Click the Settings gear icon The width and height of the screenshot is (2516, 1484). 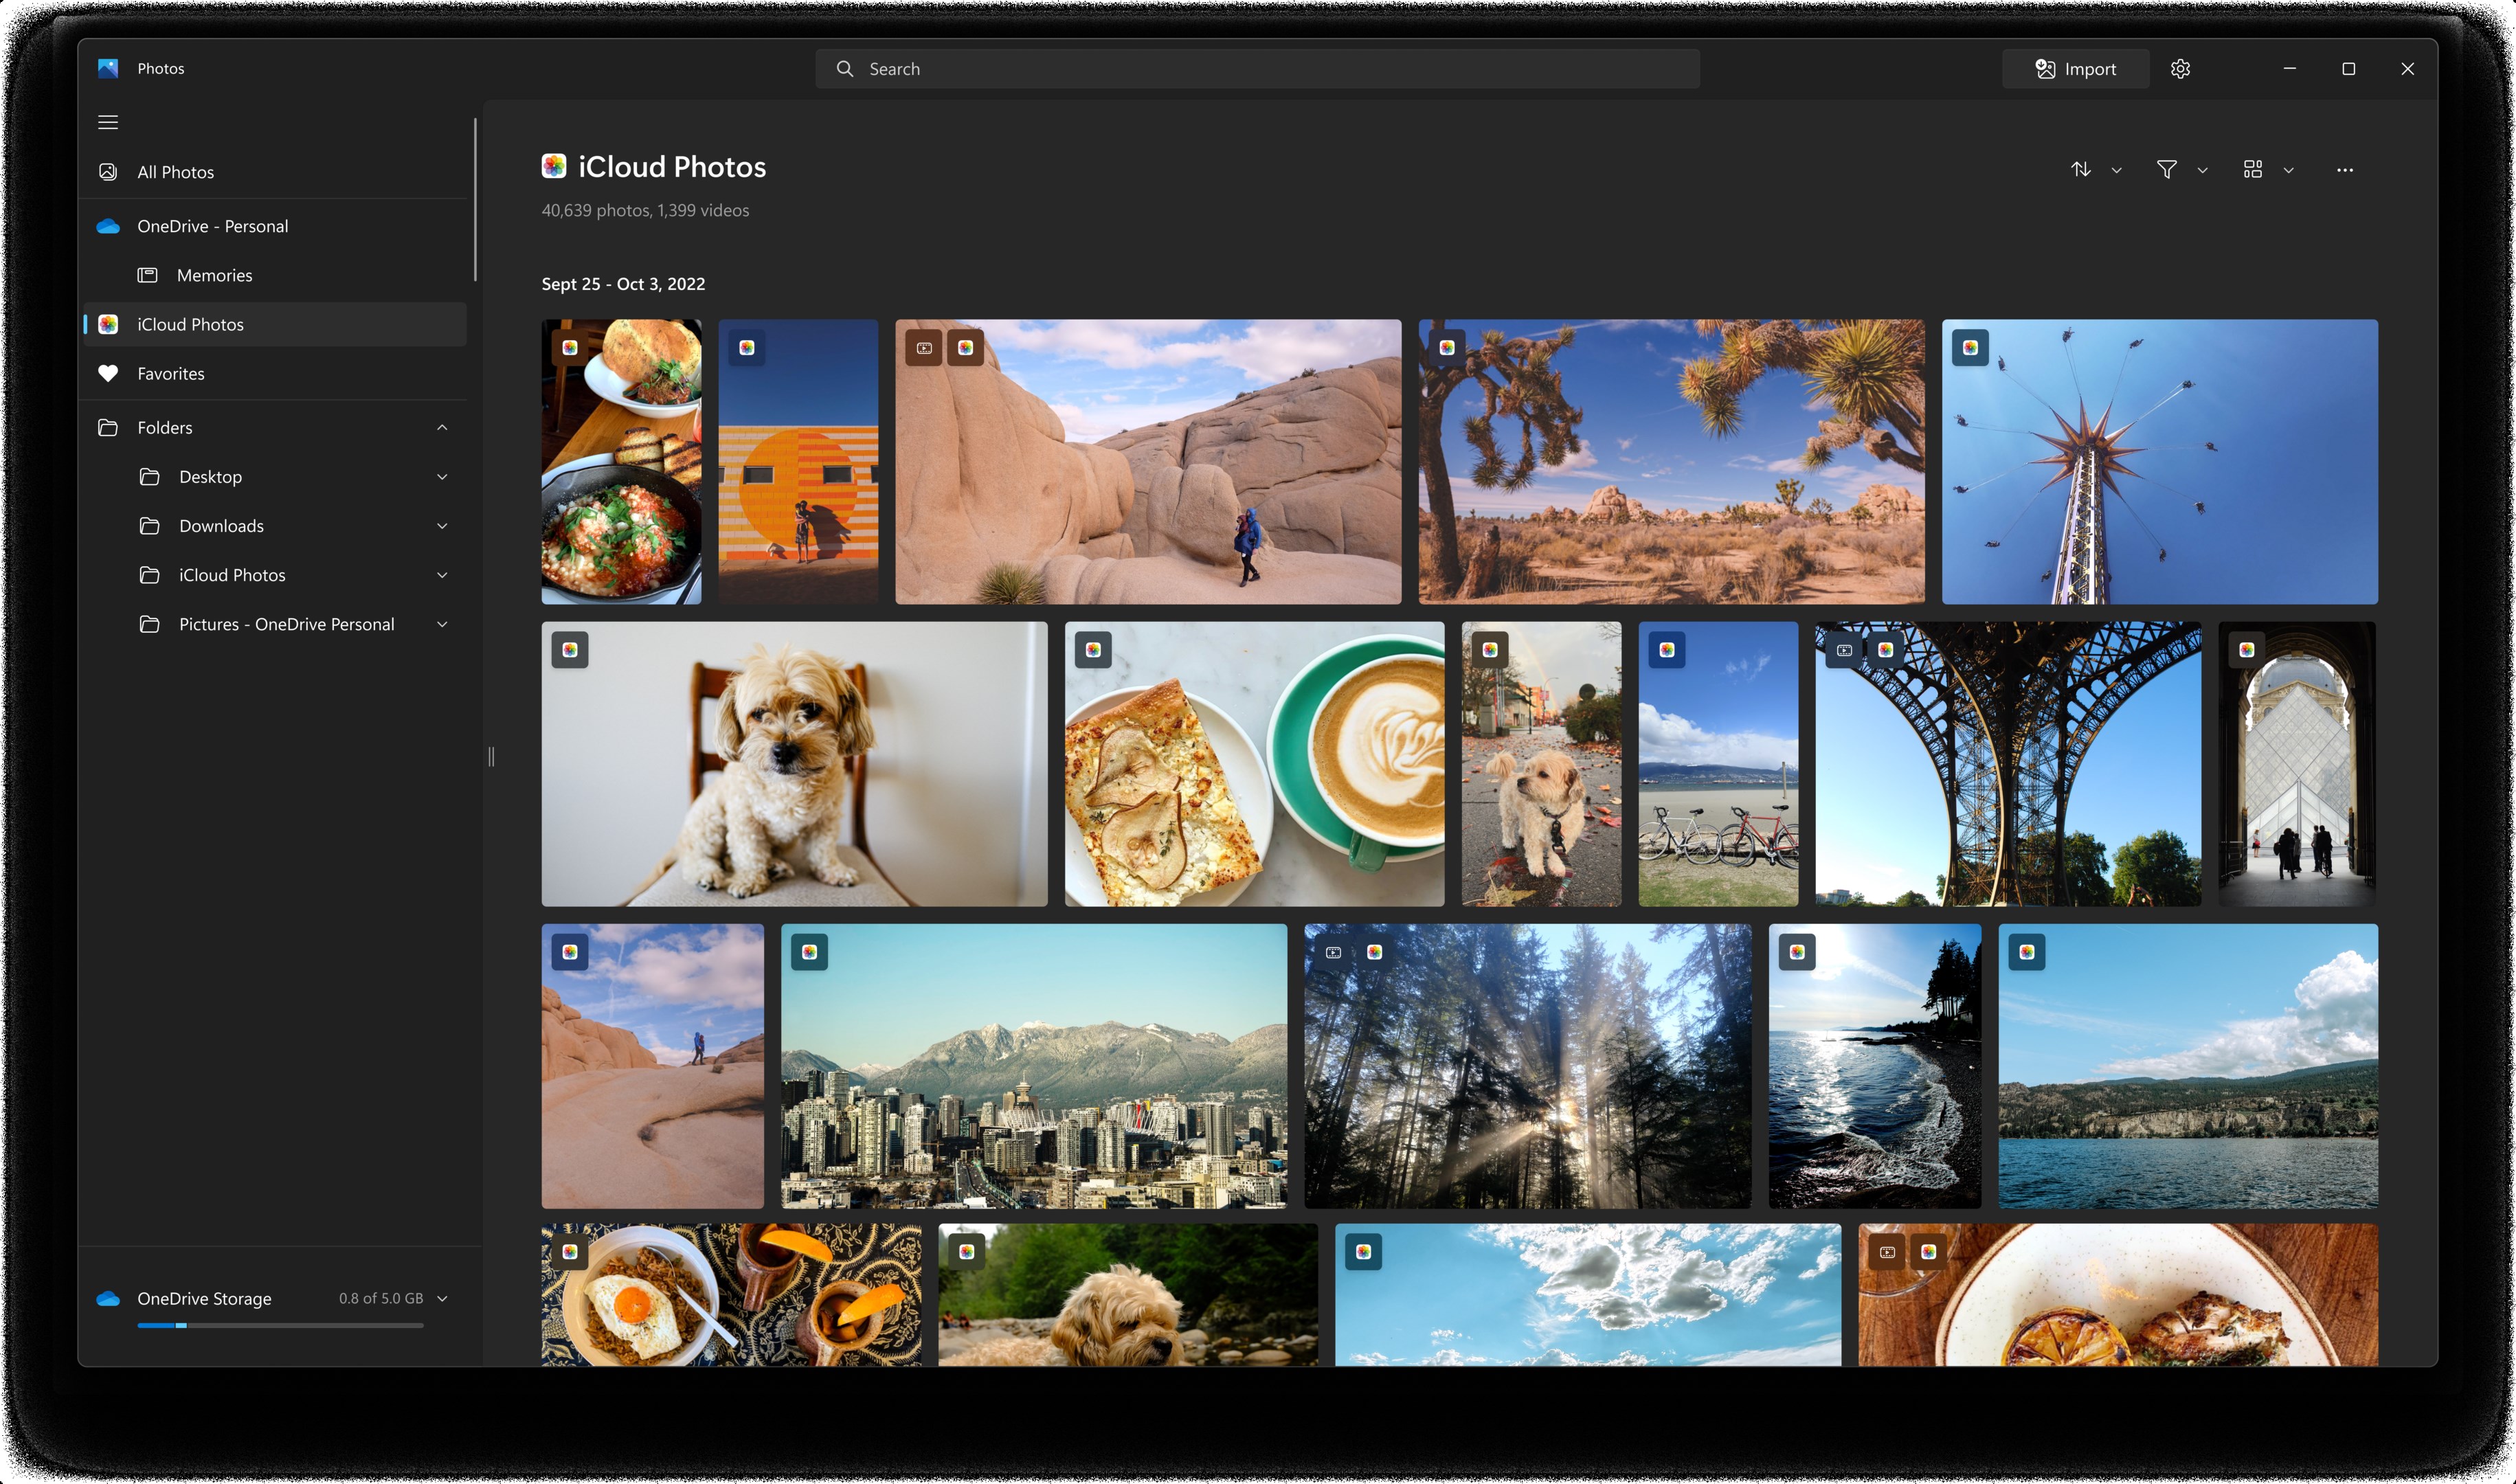(x=2180, y=69)
